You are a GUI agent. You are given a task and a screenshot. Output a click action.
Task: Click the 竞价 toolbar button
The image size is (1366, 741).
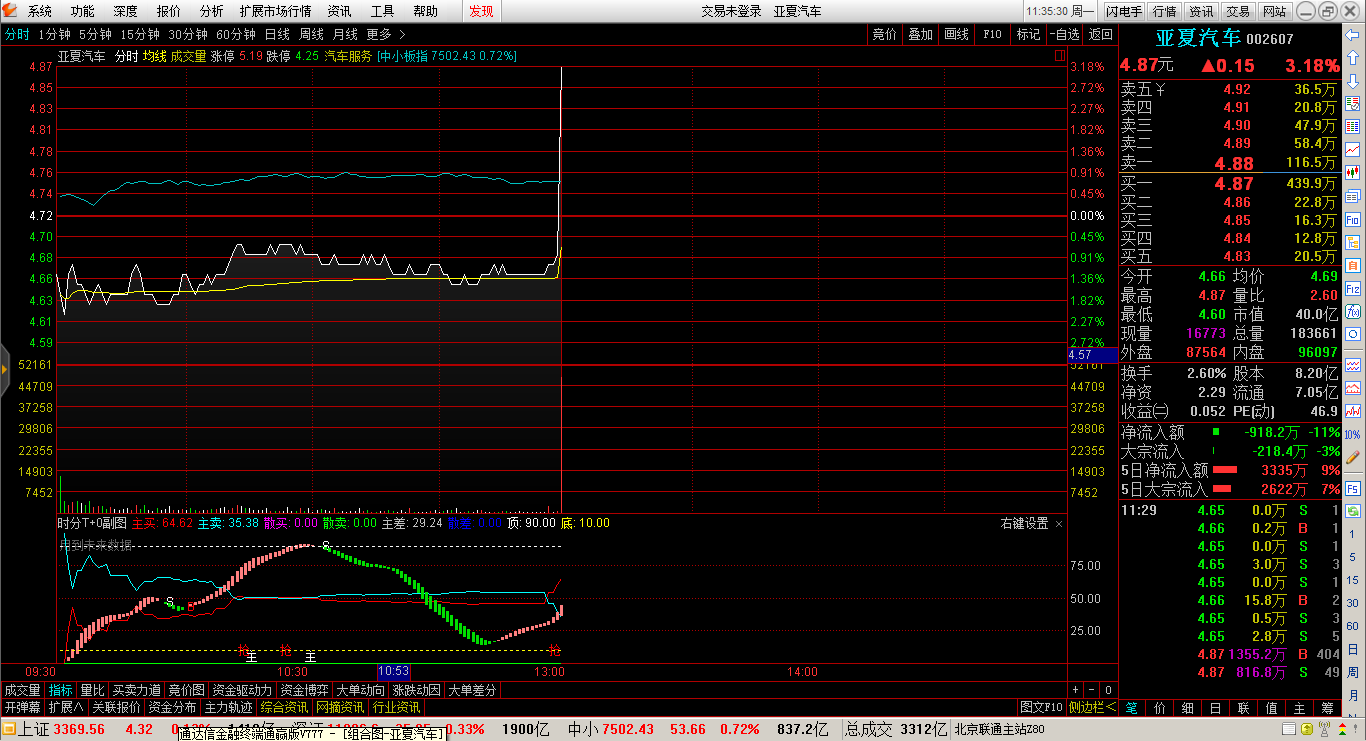pos(885,34)
